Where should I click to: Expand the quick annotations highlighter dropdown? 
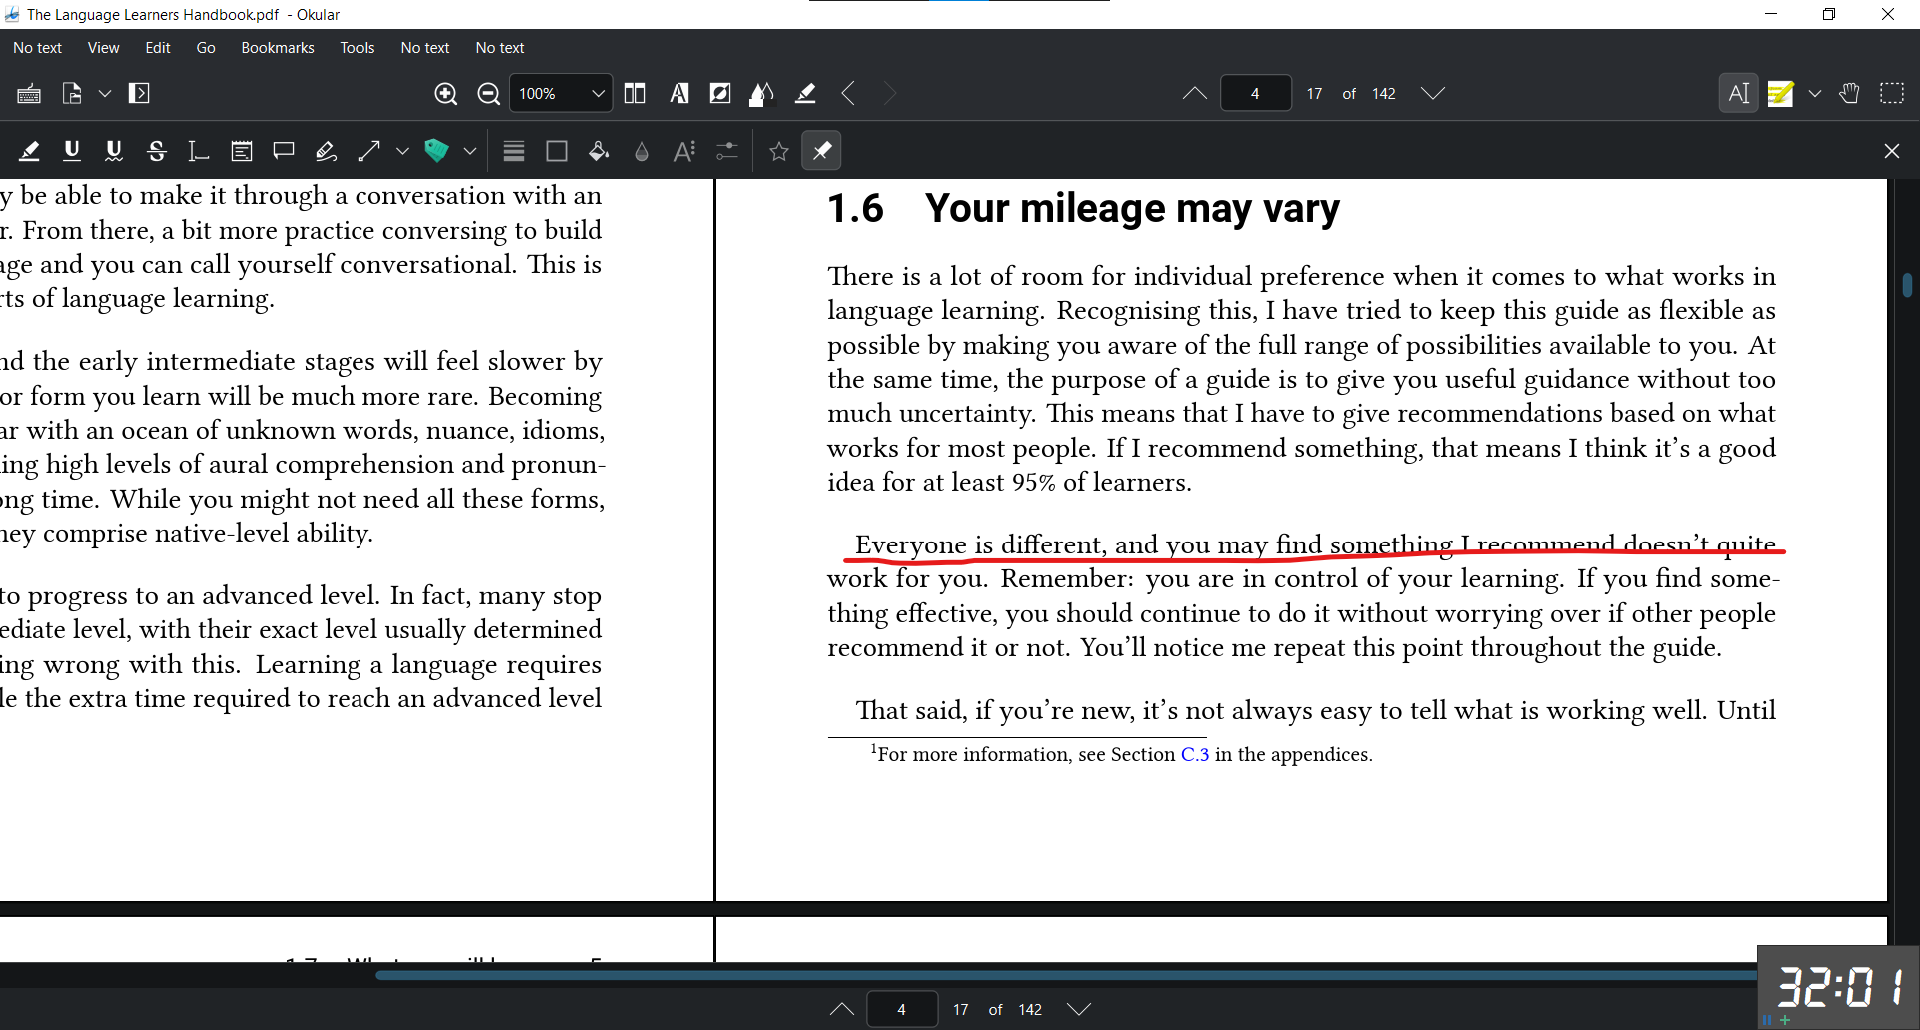tap(1815, 94)
